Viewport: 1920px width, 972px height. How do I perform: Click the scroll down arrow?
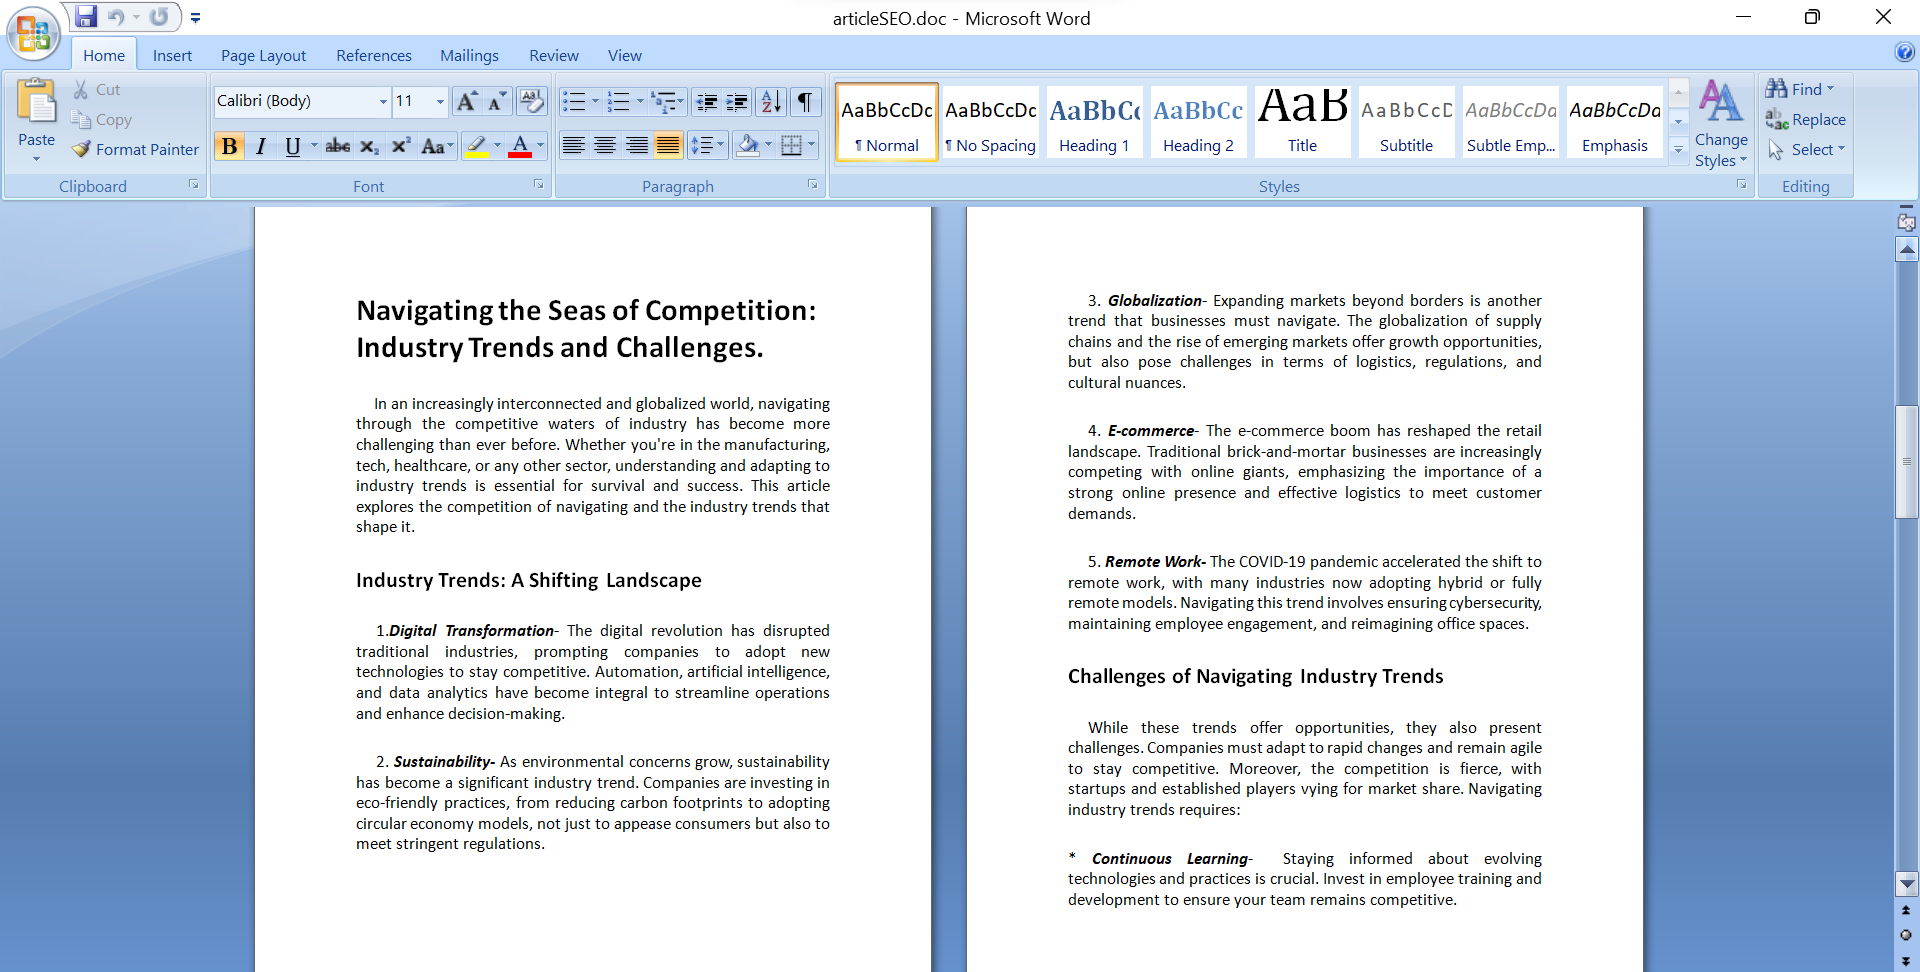[1906, 884]
